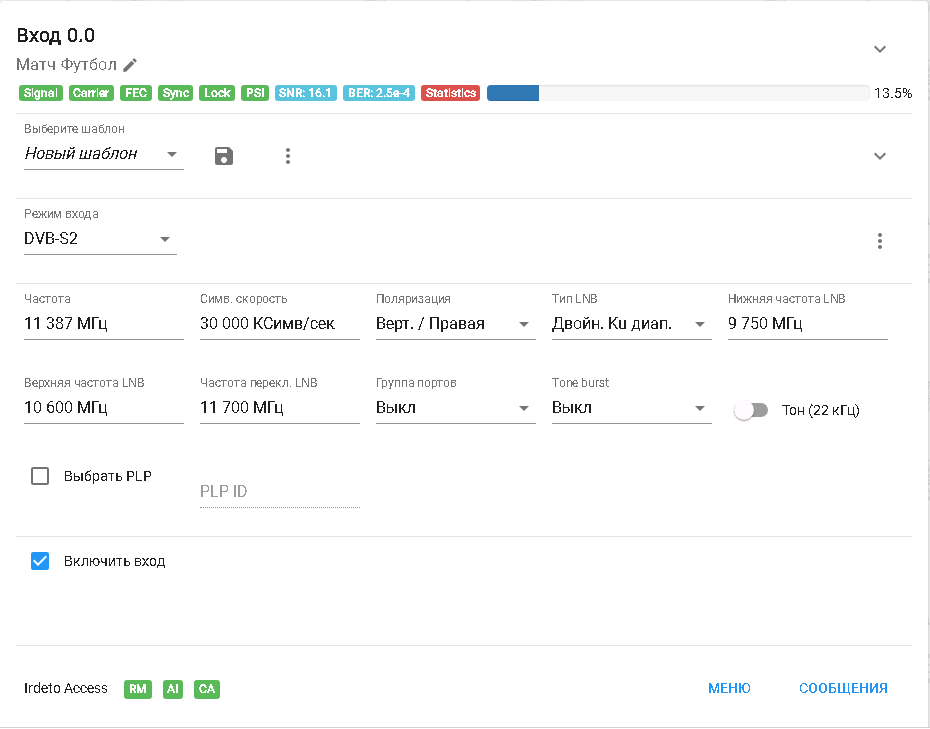Open the Режим входа DVB-S2 dropdown
930x729 pixels.
100,239
